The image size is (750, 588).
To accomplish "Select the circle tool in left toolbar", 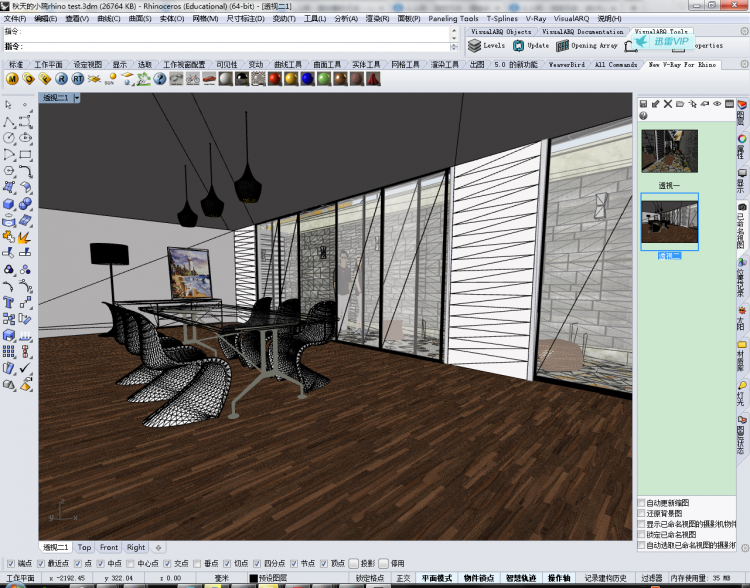I will click(x=9, y=138).
